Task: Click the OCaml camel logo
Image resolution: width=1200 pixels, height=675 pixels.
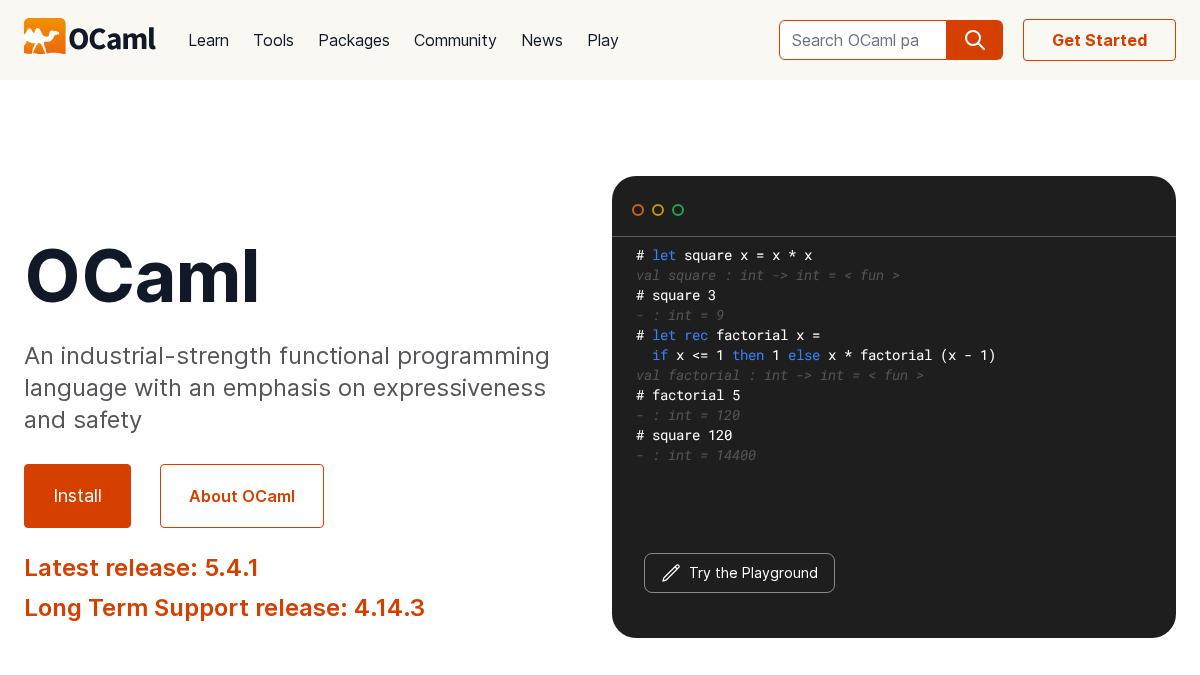Action: (x=90, y=37)
